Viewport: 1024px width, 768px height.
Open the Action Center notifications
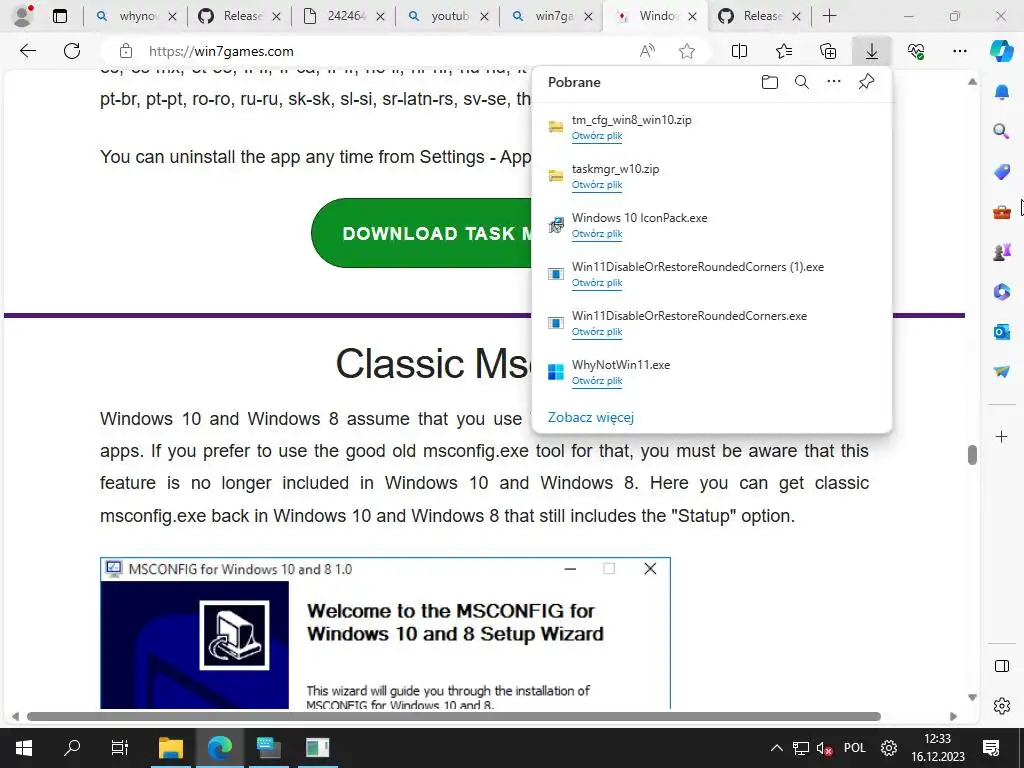[x=991, y=748]
